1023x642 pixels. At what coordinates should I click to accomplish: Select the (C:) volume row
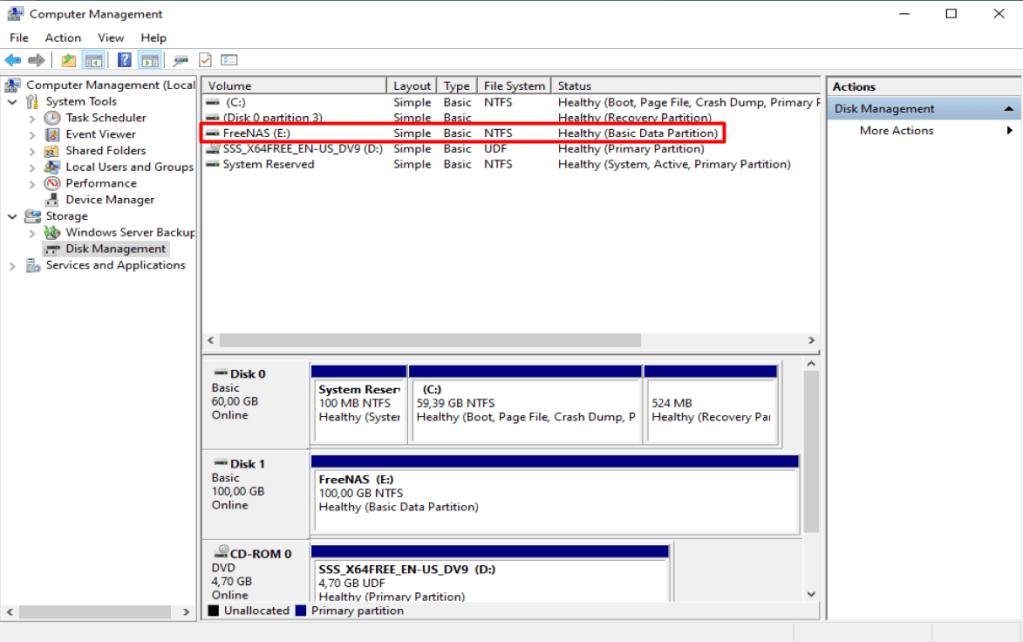(511, 102)
